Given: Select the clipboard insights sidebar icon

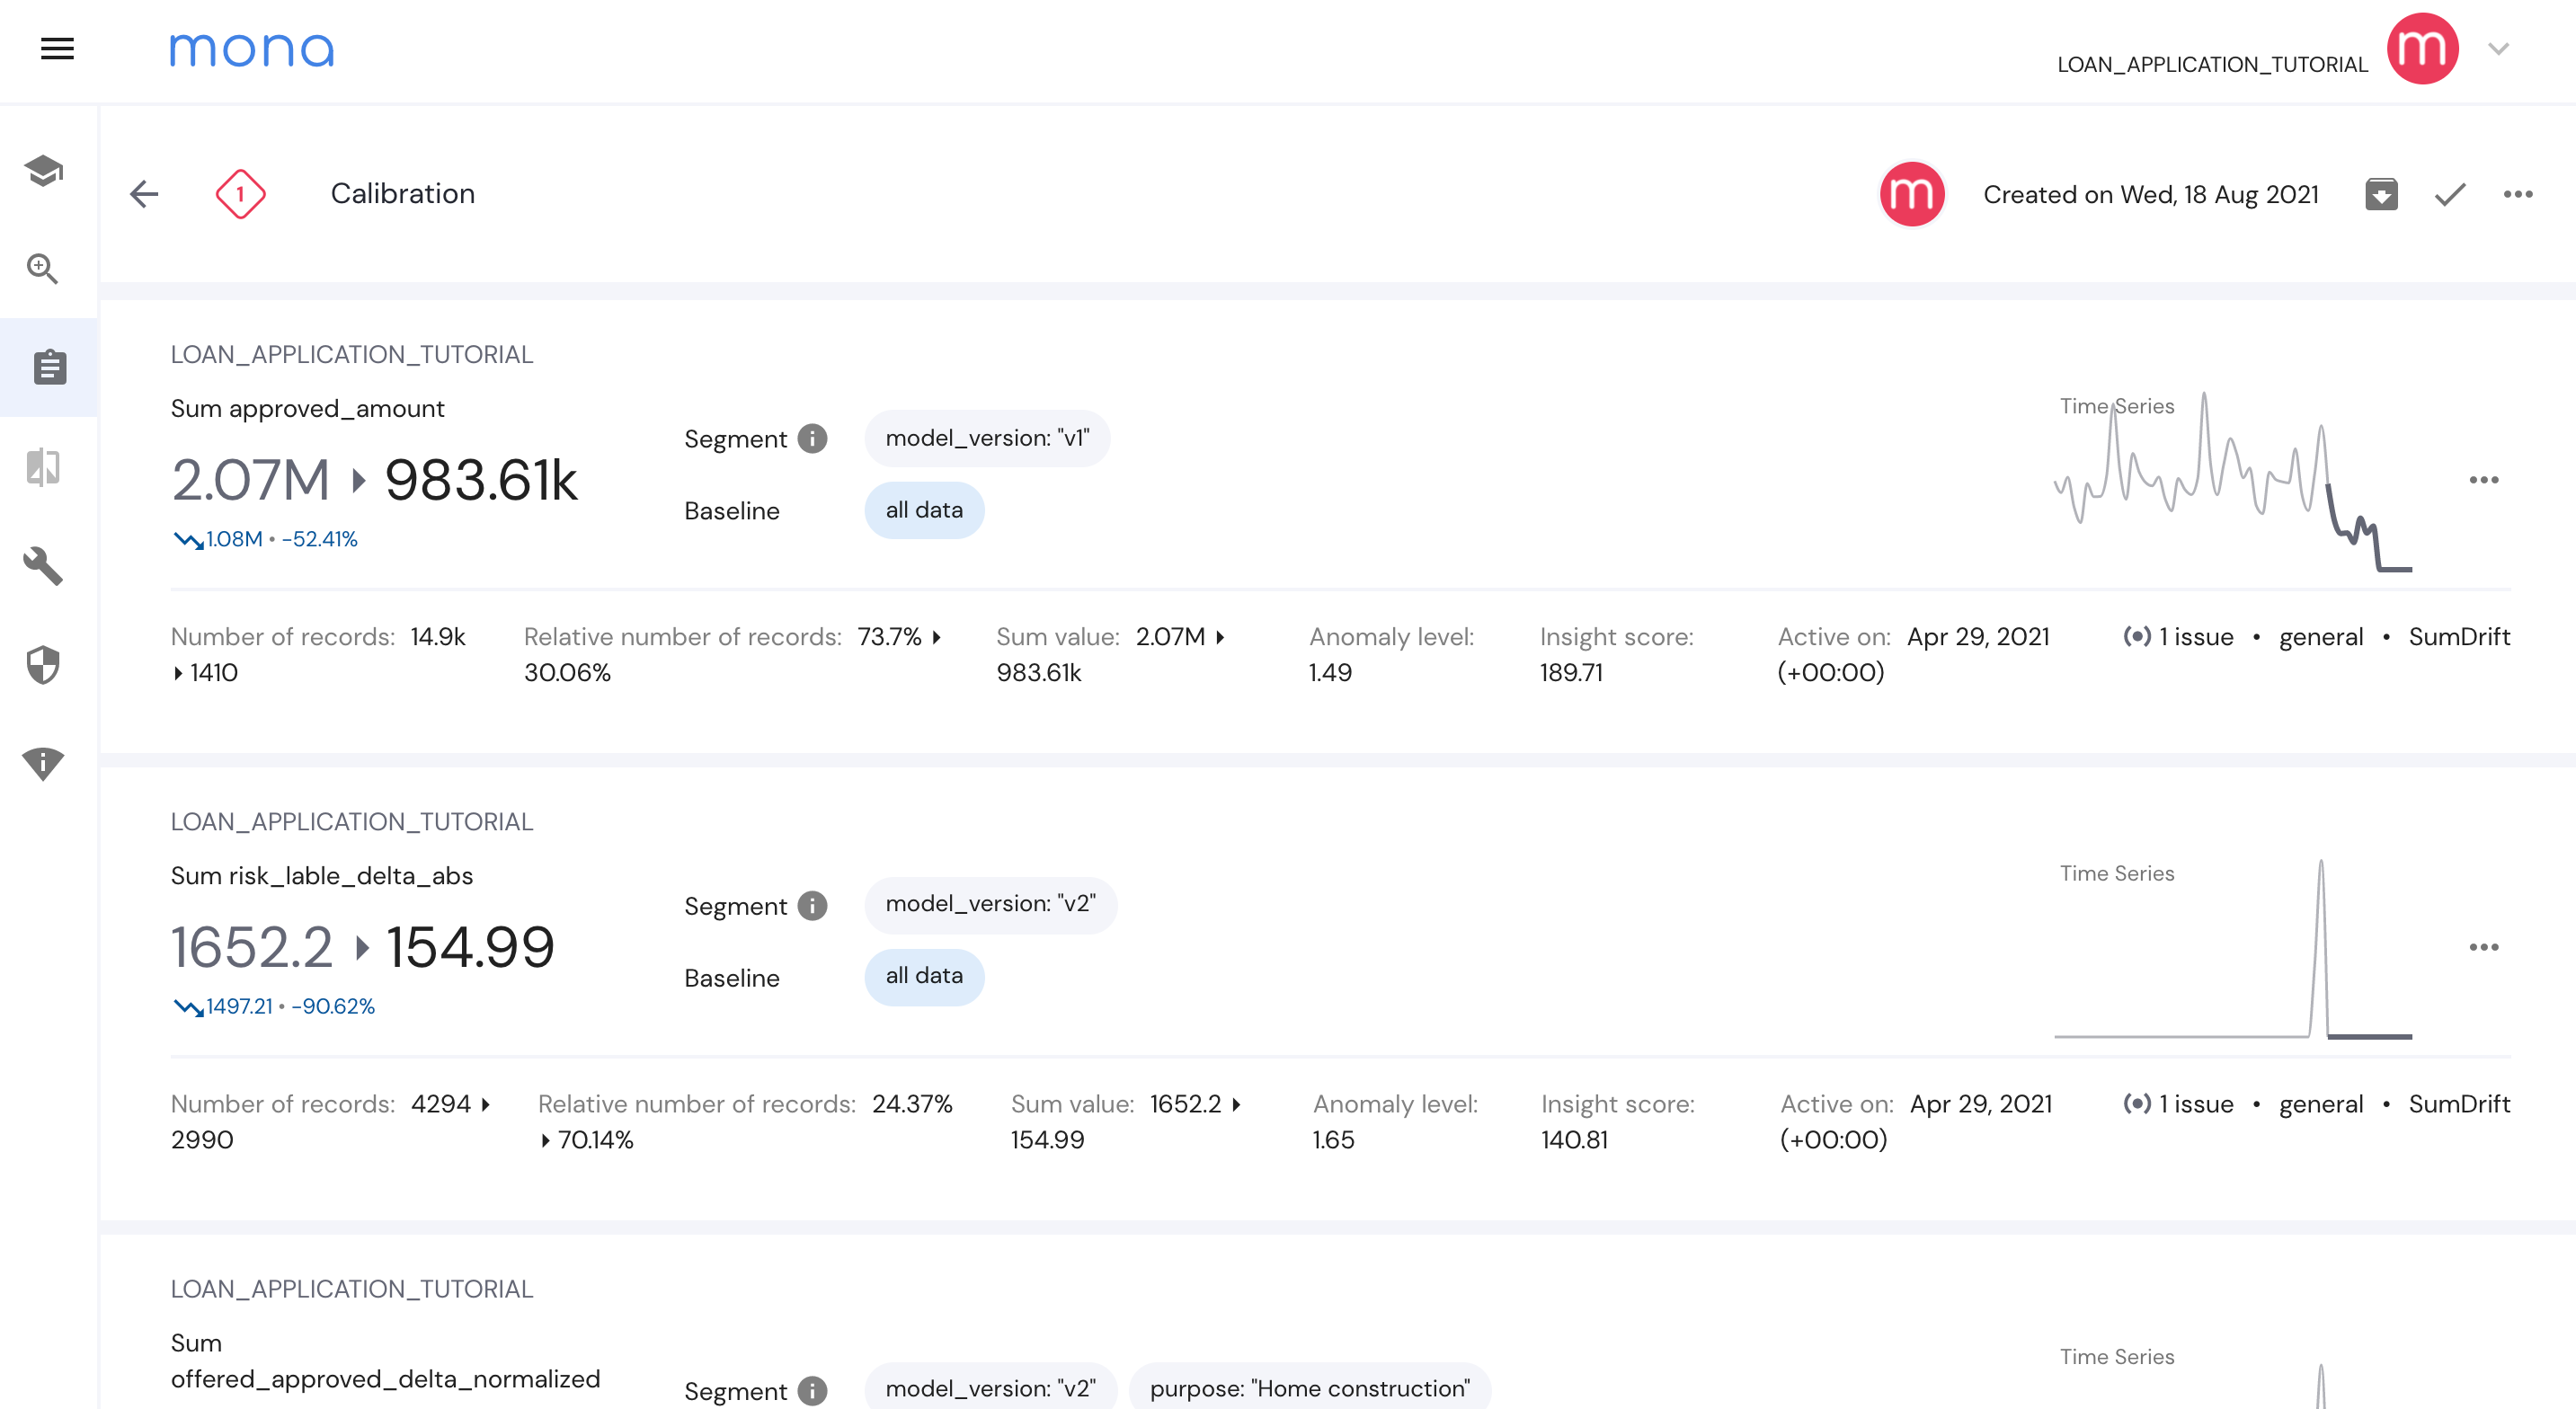Looking at the screenshot, I should point(49,367).
